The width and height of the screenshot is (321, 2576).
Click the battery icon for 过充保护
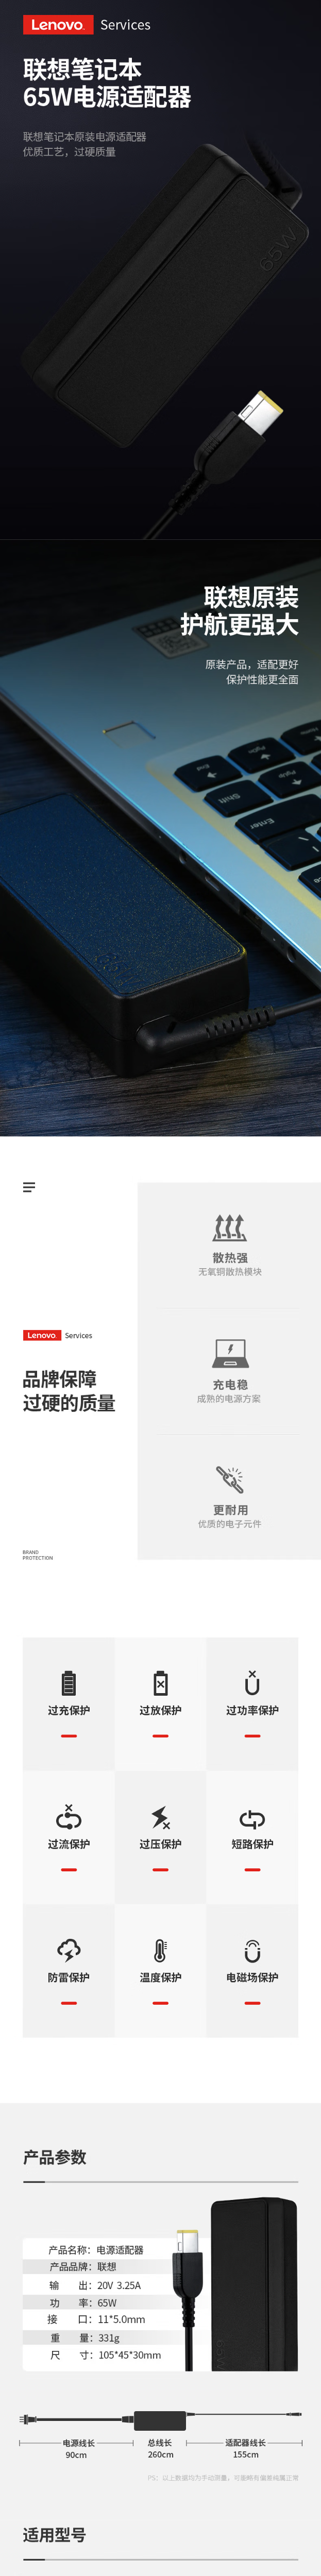(69, 1682)
